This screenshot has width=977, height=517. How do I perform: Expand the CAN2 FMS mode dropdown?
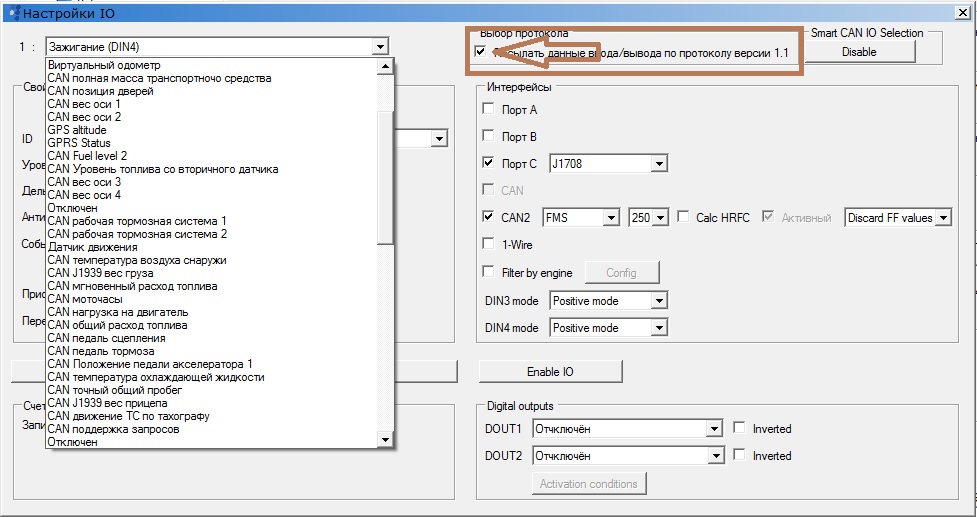[610, 218]
